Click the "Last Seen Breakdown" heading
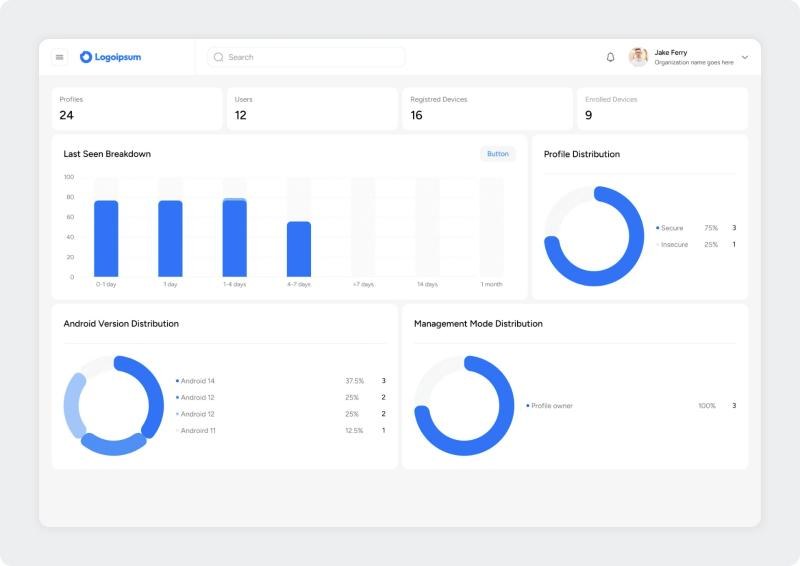 (107, 154)
